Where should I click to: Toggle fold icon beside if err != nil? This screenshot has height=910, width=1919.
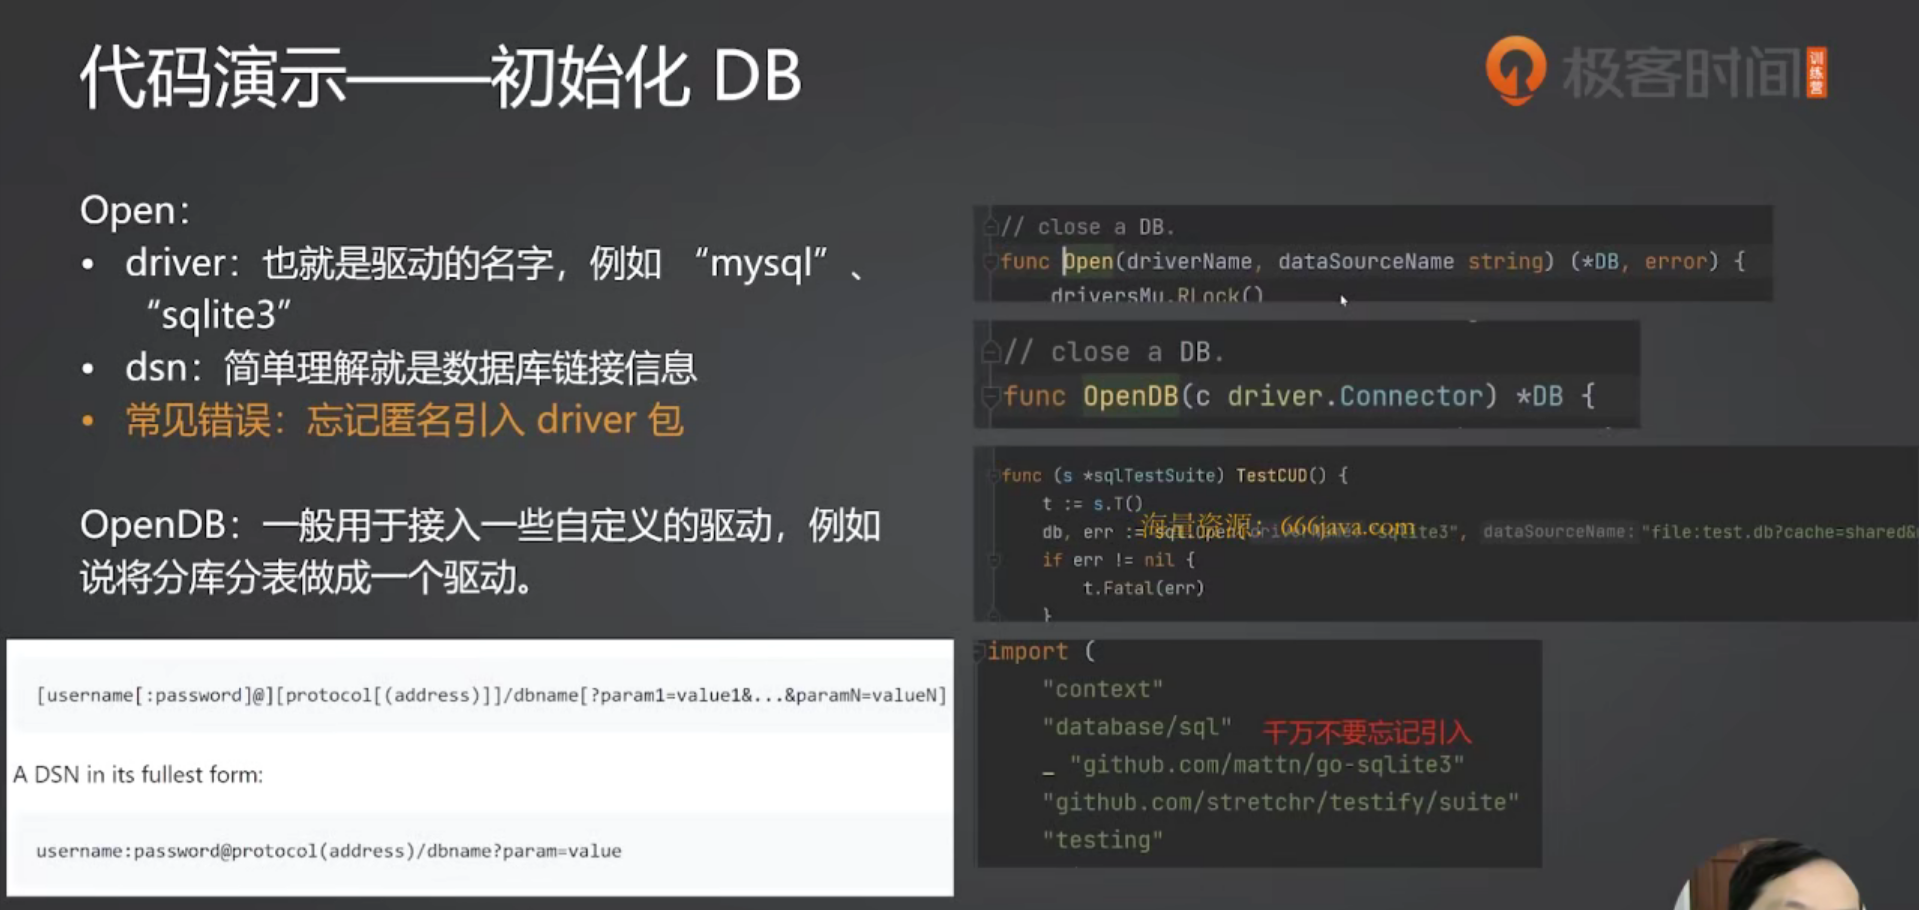[994, 560]
